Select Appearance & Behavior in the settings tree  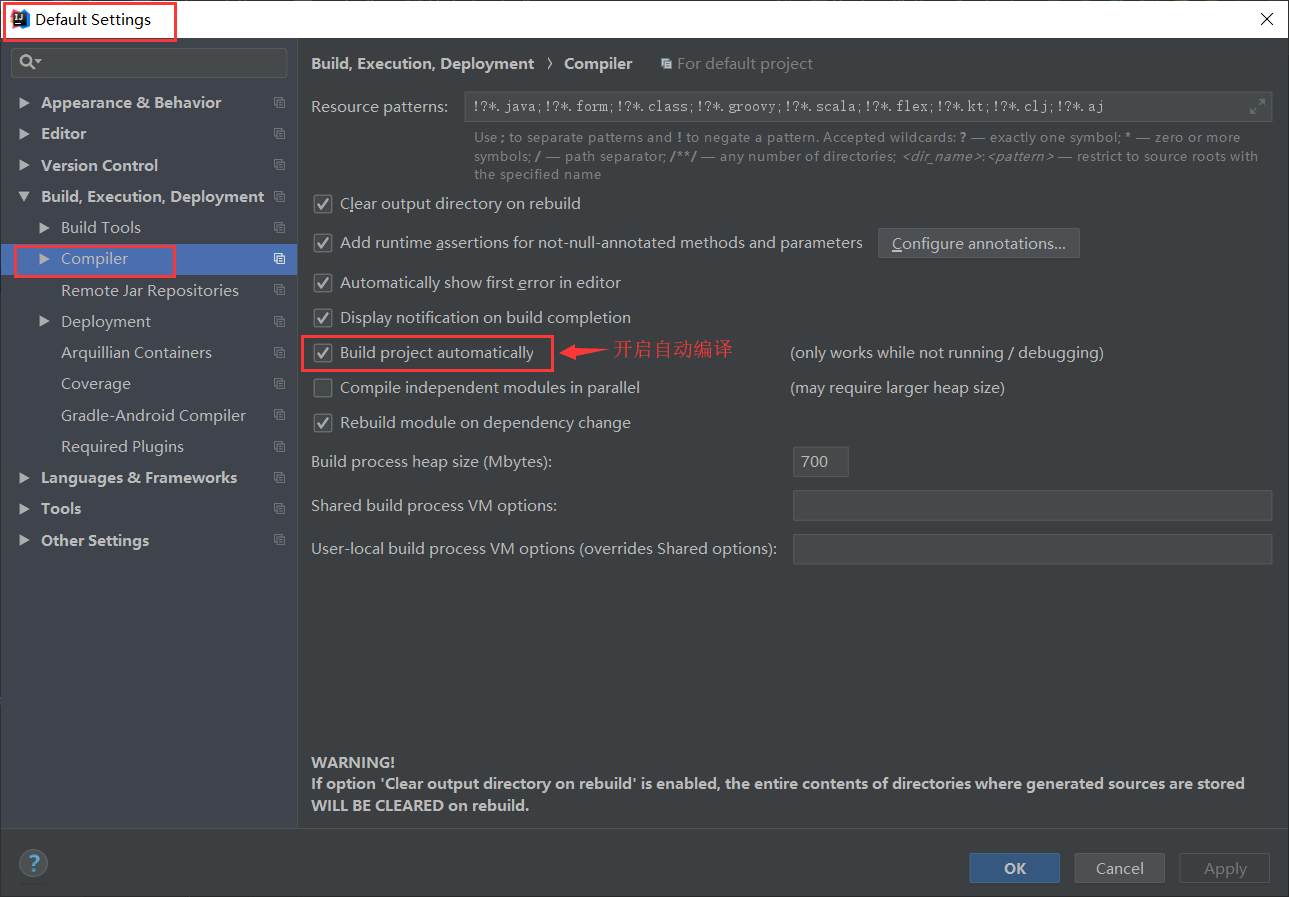[131, 103]
